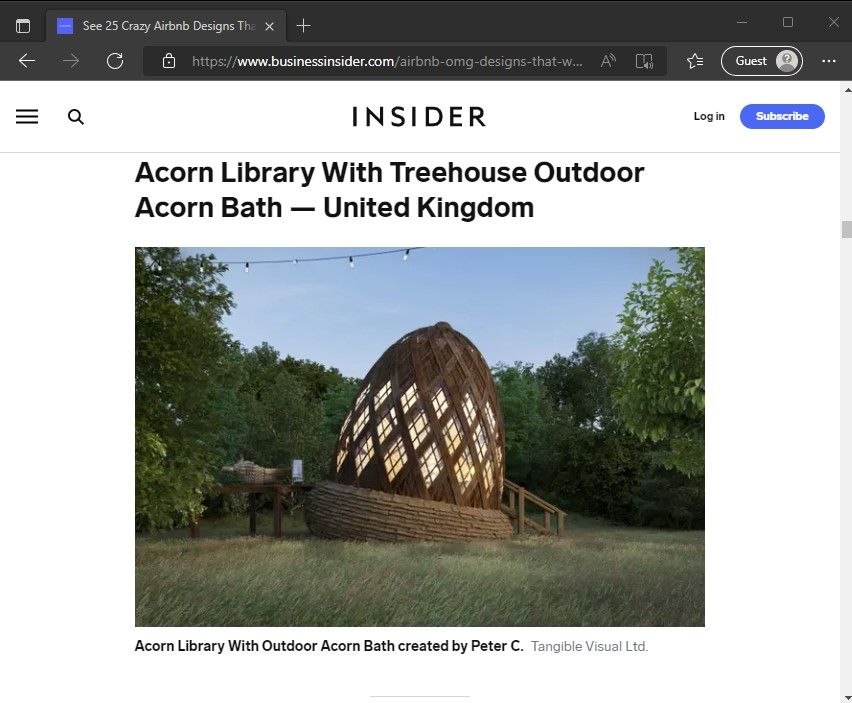Reload the current page

click(115, 60)
